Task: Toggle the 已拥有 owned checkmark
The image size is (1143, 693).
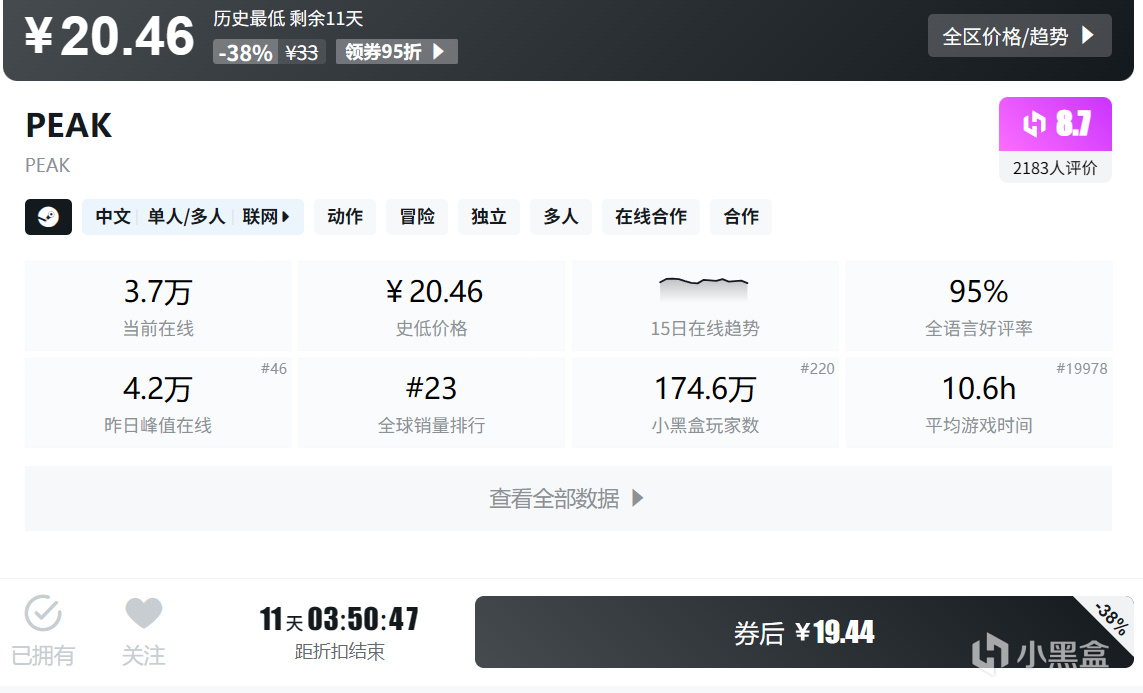Action: click(x=43, y=630)
